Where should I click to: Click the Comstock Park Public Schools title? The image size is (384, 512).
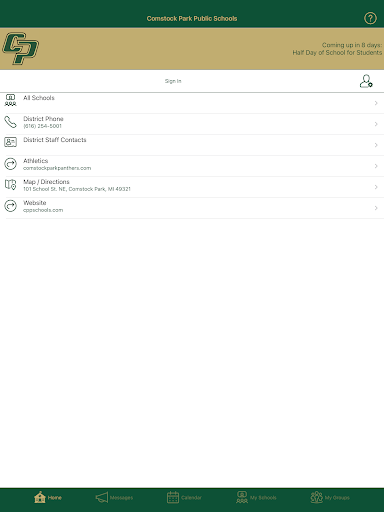coord(192,19)
